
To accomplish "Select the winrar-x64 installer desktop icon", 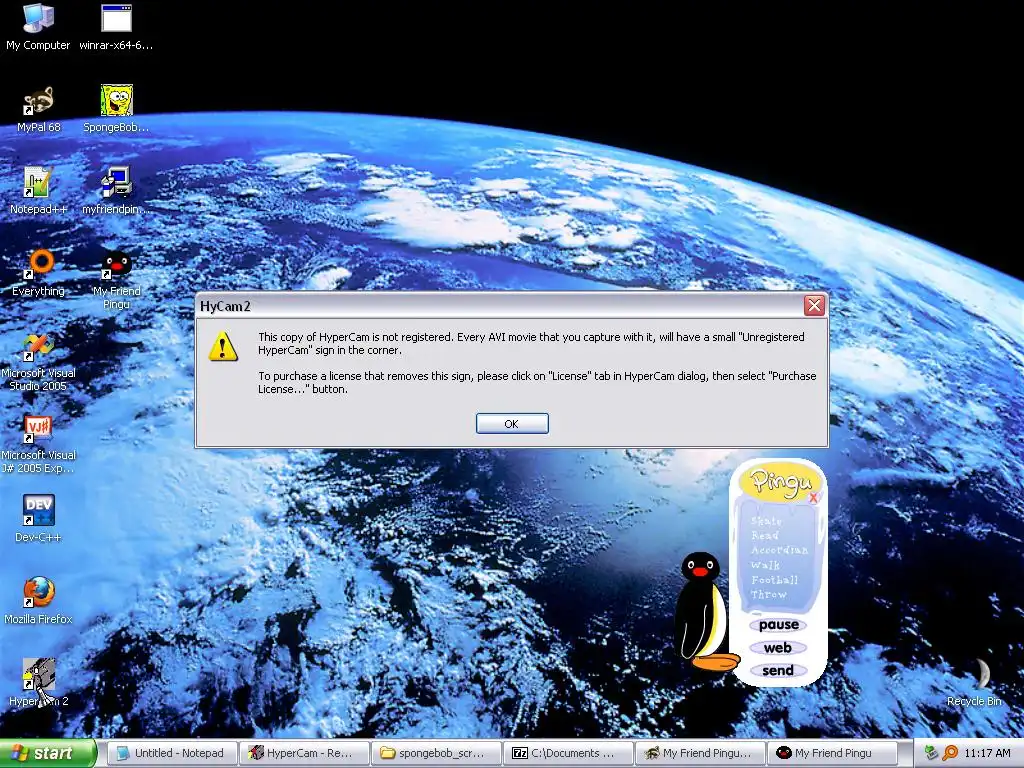I will [116, 28].
